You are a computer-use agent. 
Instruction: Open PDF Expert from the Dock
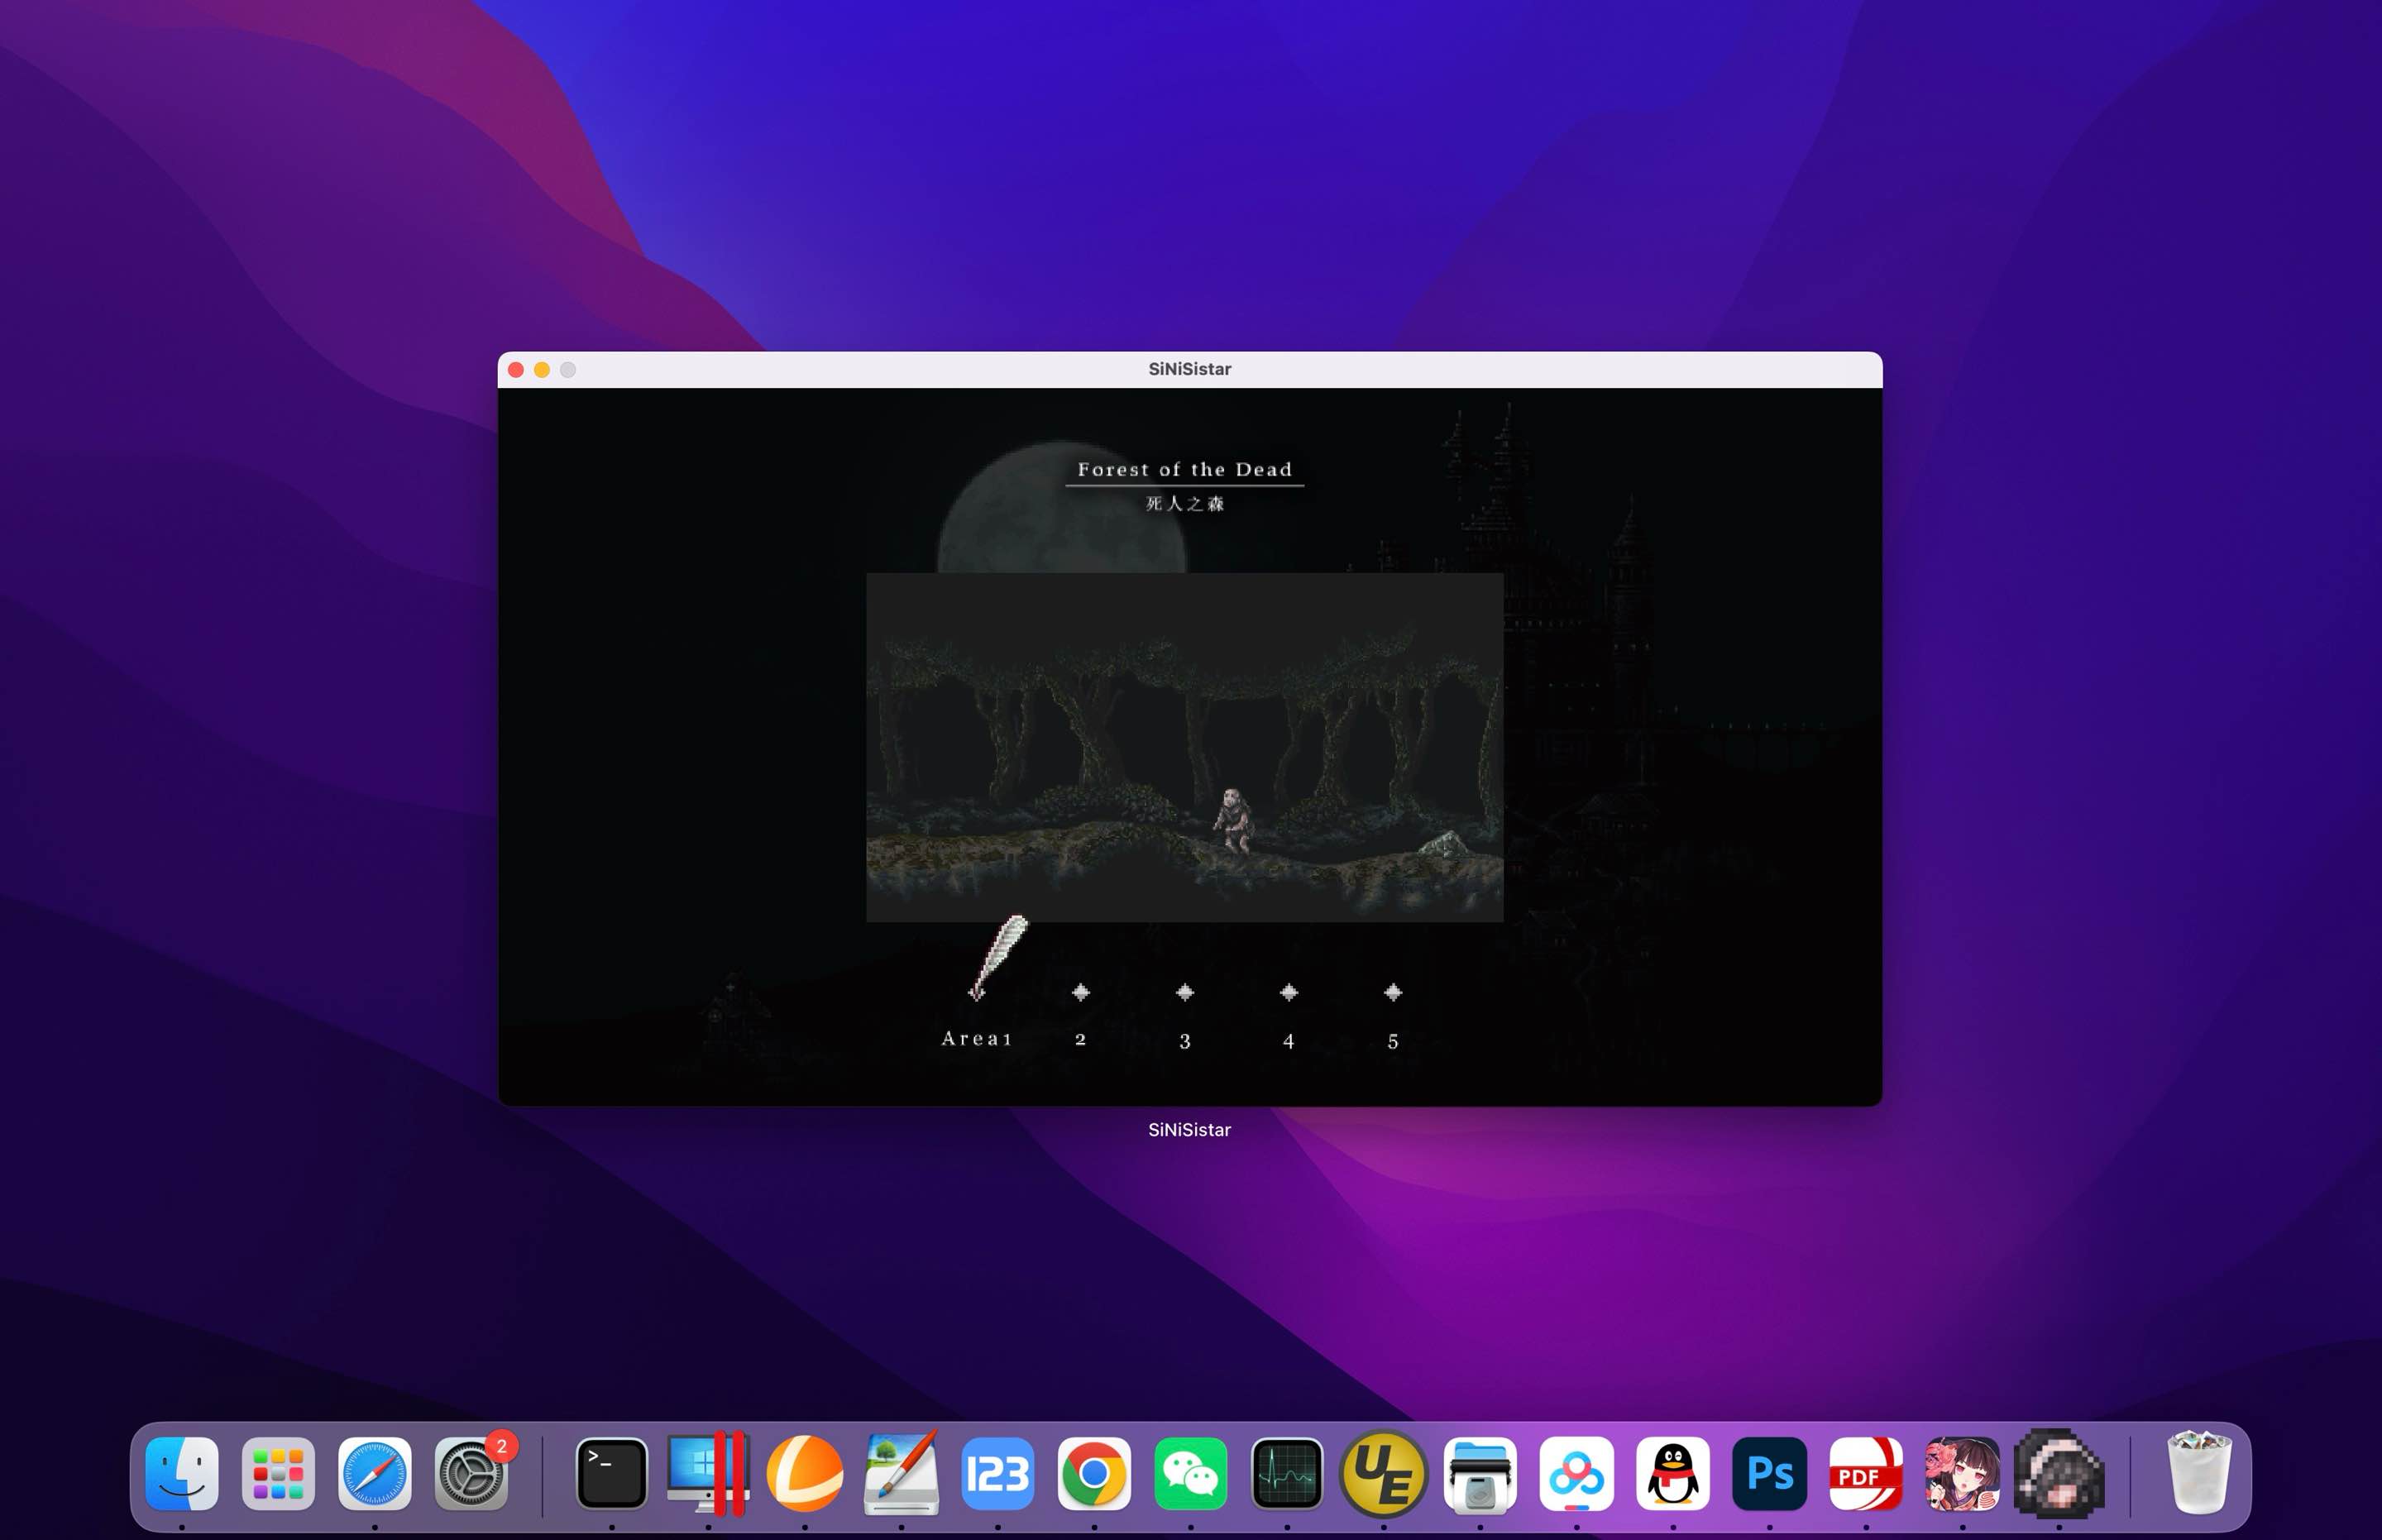pyautogui.click(x=1866, y=1473)
